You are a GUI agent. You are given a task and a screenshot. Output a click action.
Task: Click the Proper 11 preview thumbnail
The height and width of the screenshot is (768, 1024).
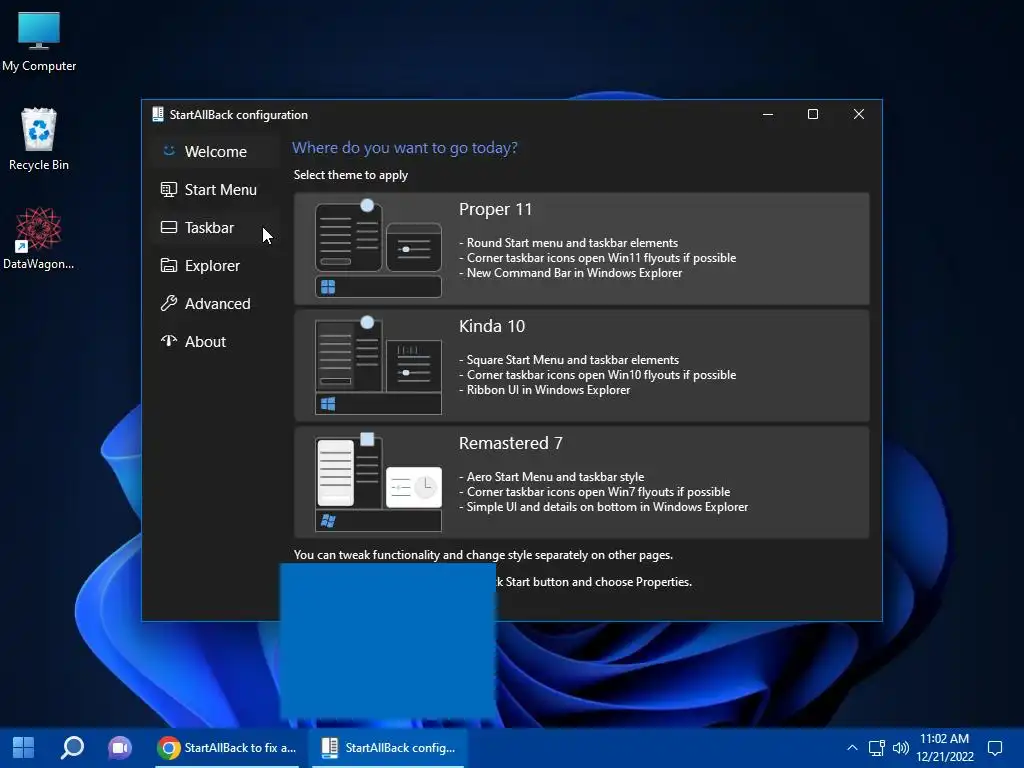tap(378, 249)
